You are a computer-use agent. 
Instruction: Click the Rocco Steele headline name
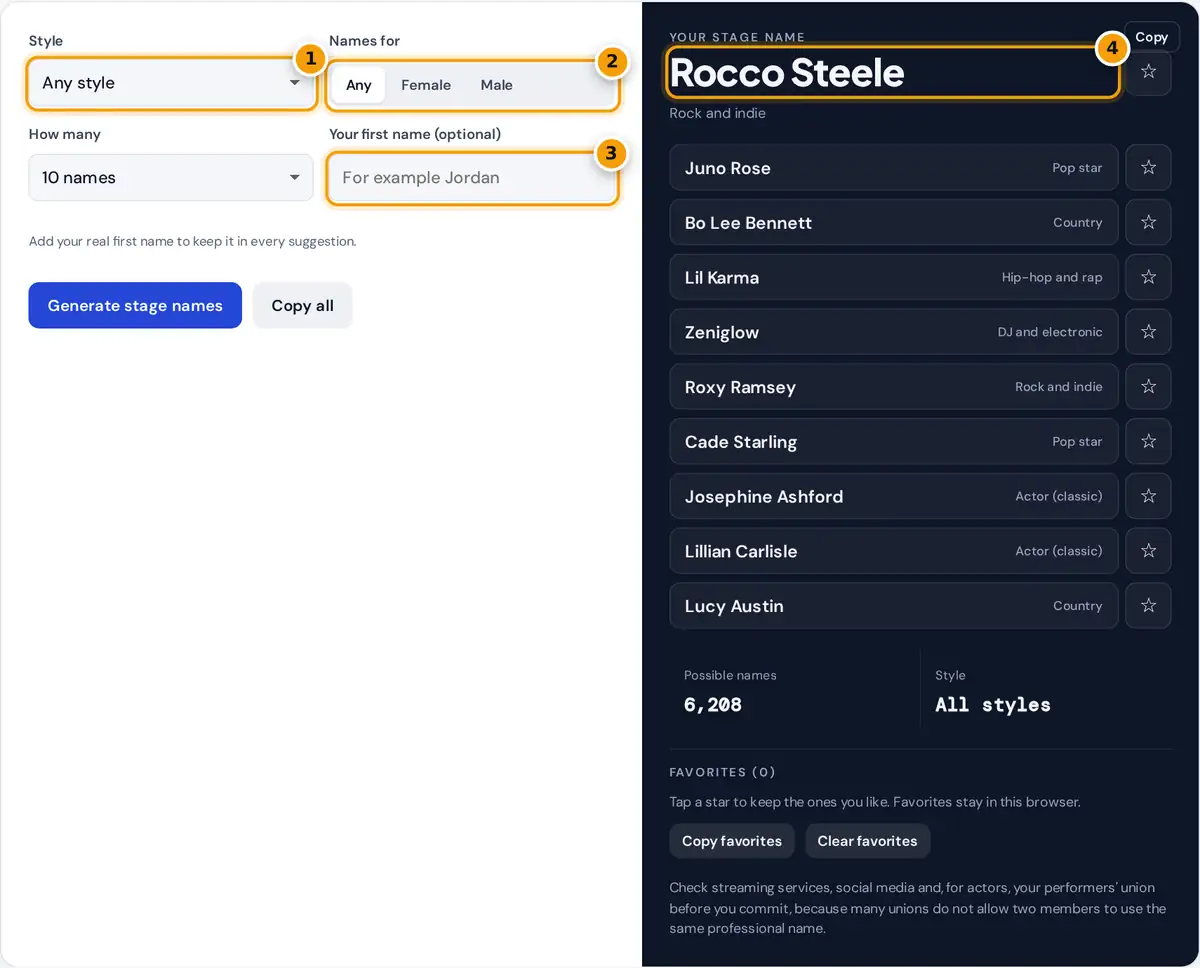pyautogui.click(x=787, y=72)
